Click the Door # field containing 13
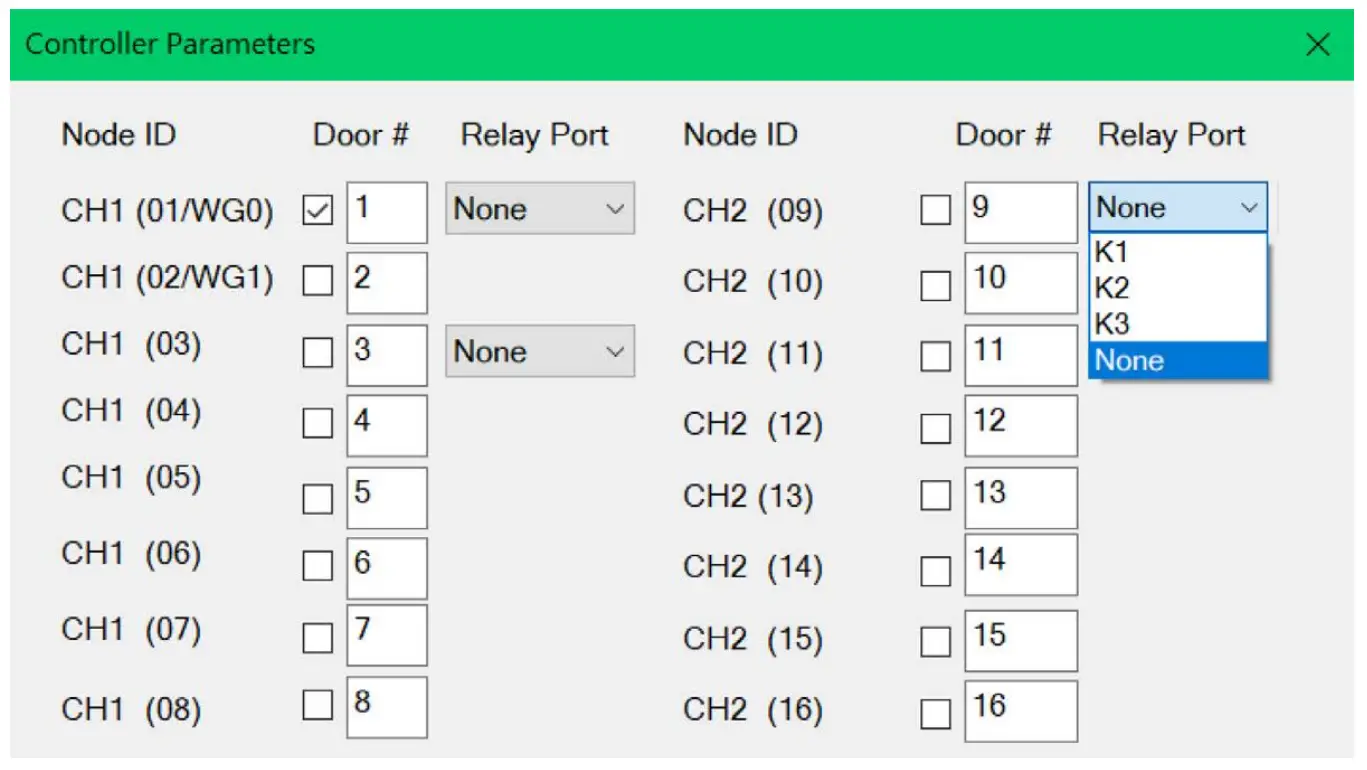This screenshot has height=770, width=1367. pos(1020,497)
